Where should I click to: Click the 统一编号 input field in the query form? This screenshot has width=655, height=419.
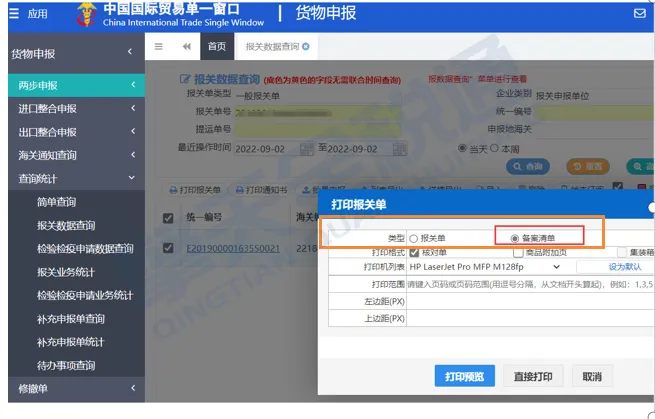click(x=595, y=112)
